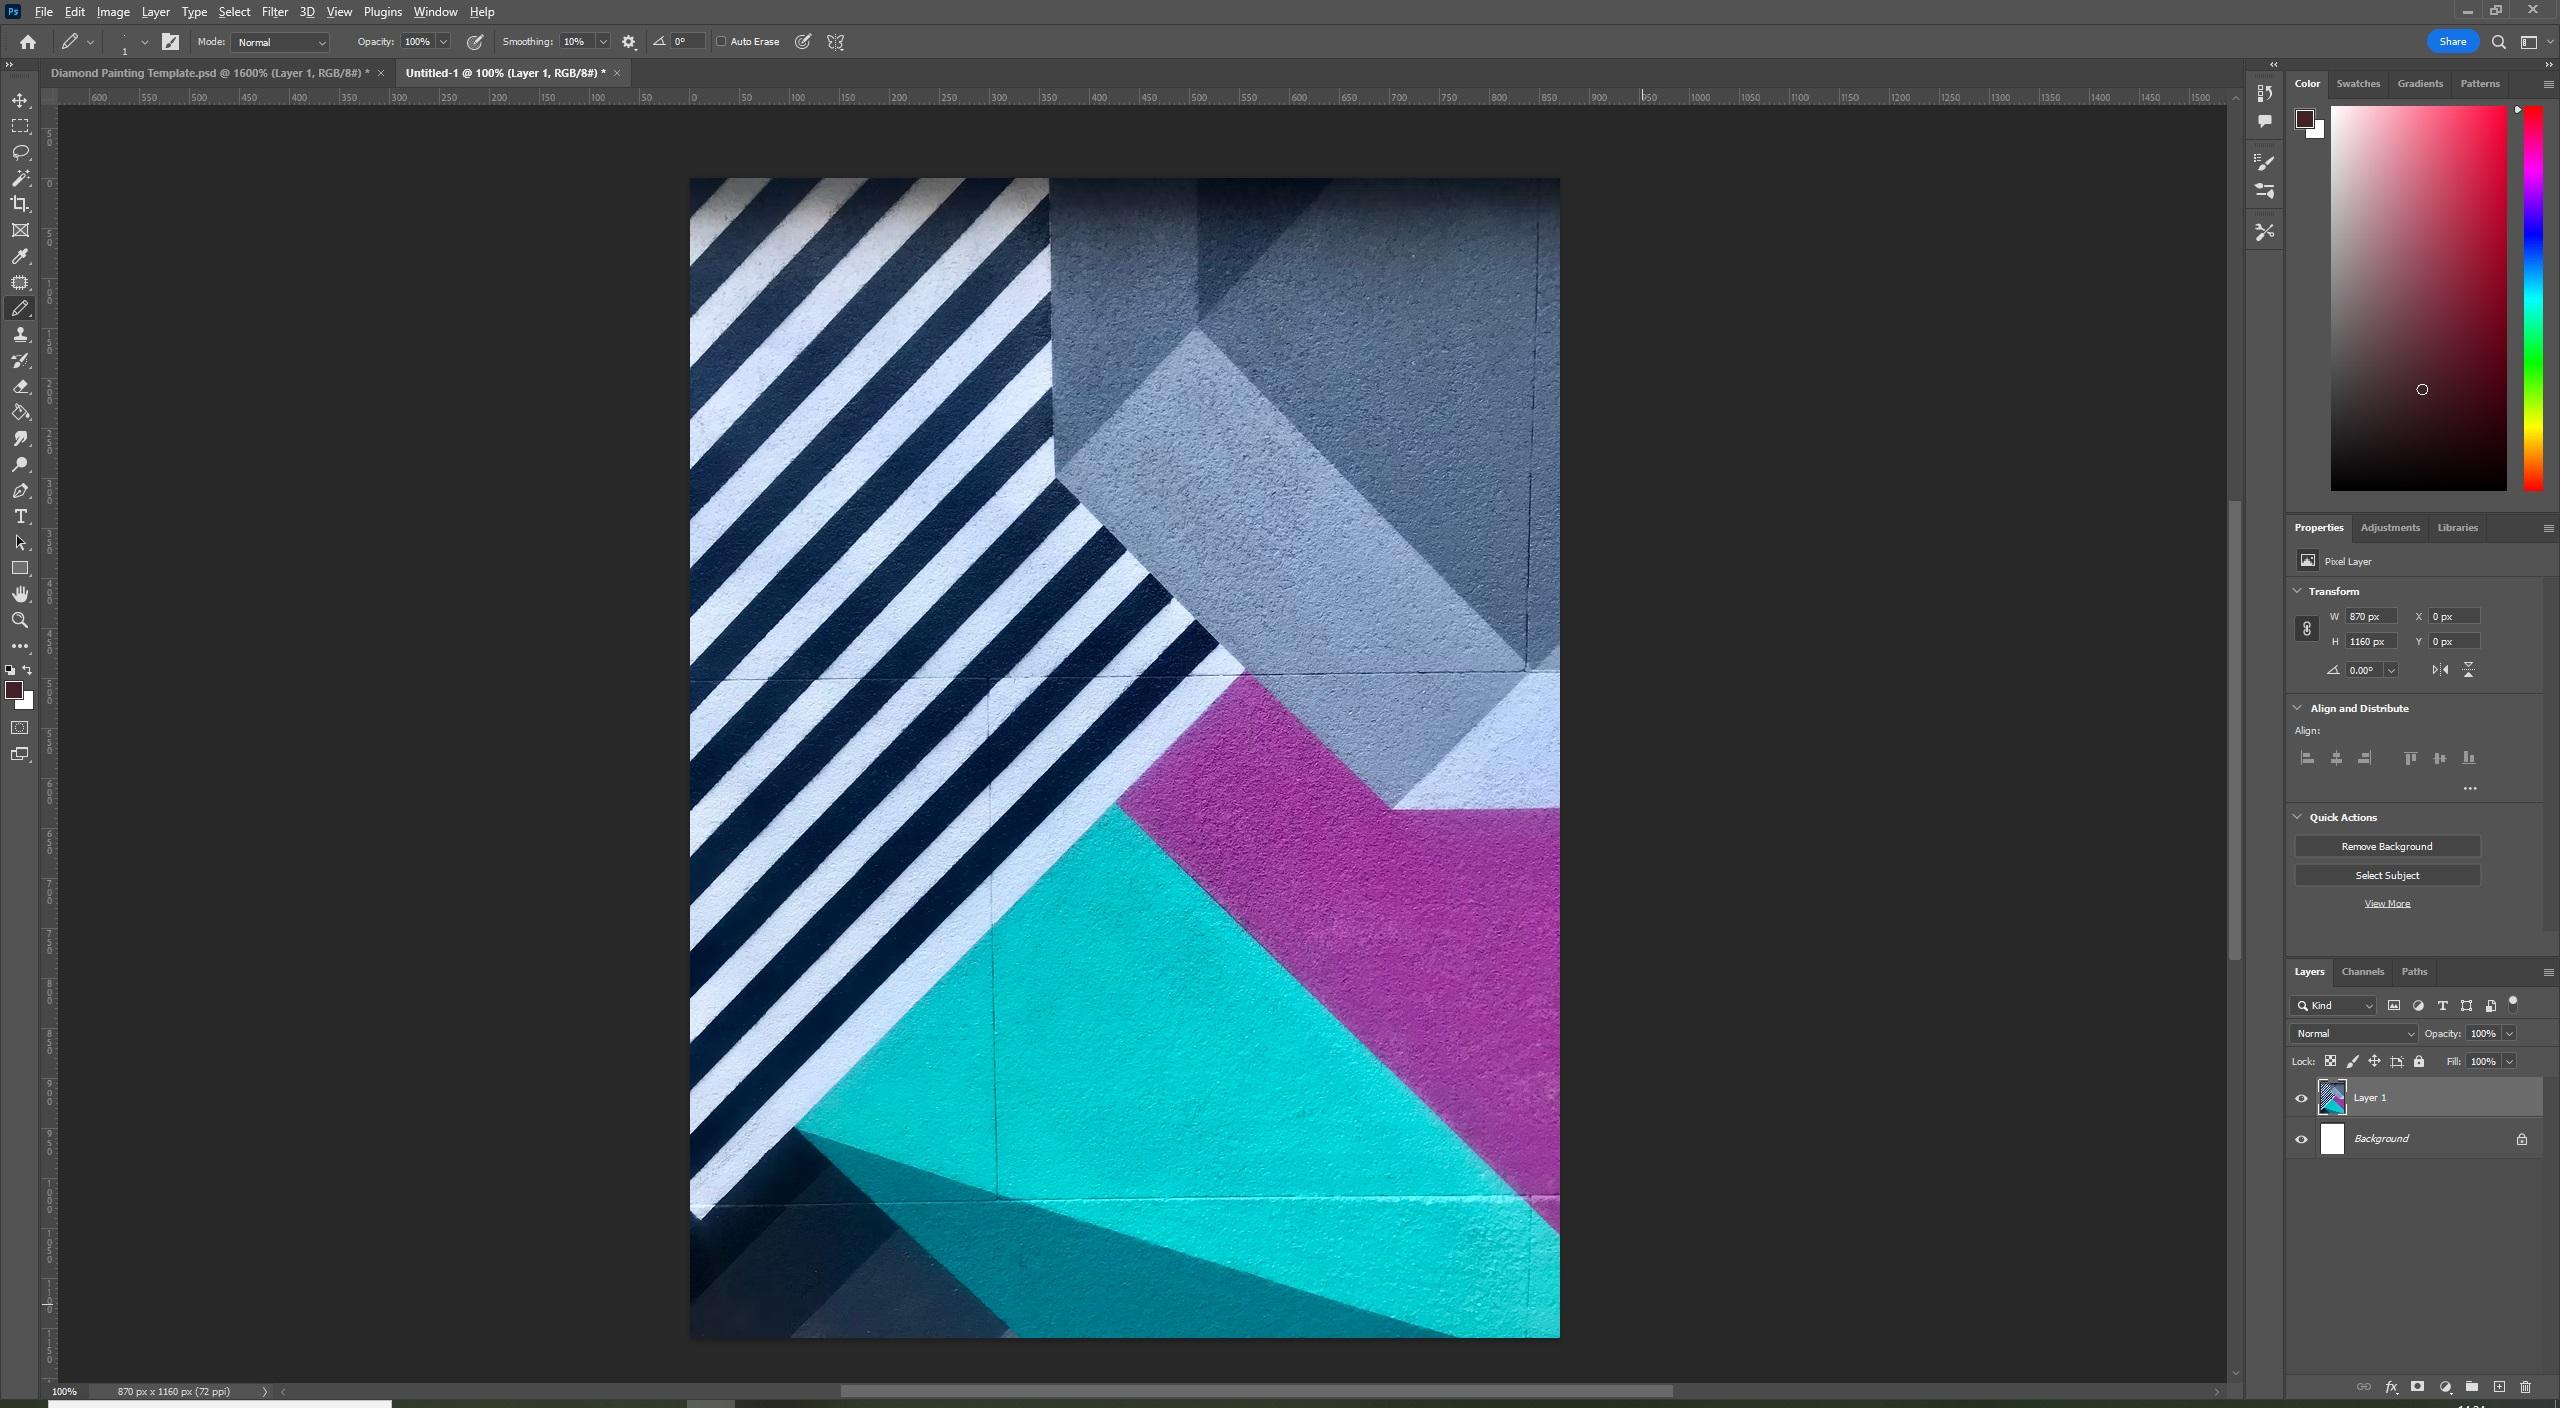Select the Frame tool

click(x=20, y=231)
